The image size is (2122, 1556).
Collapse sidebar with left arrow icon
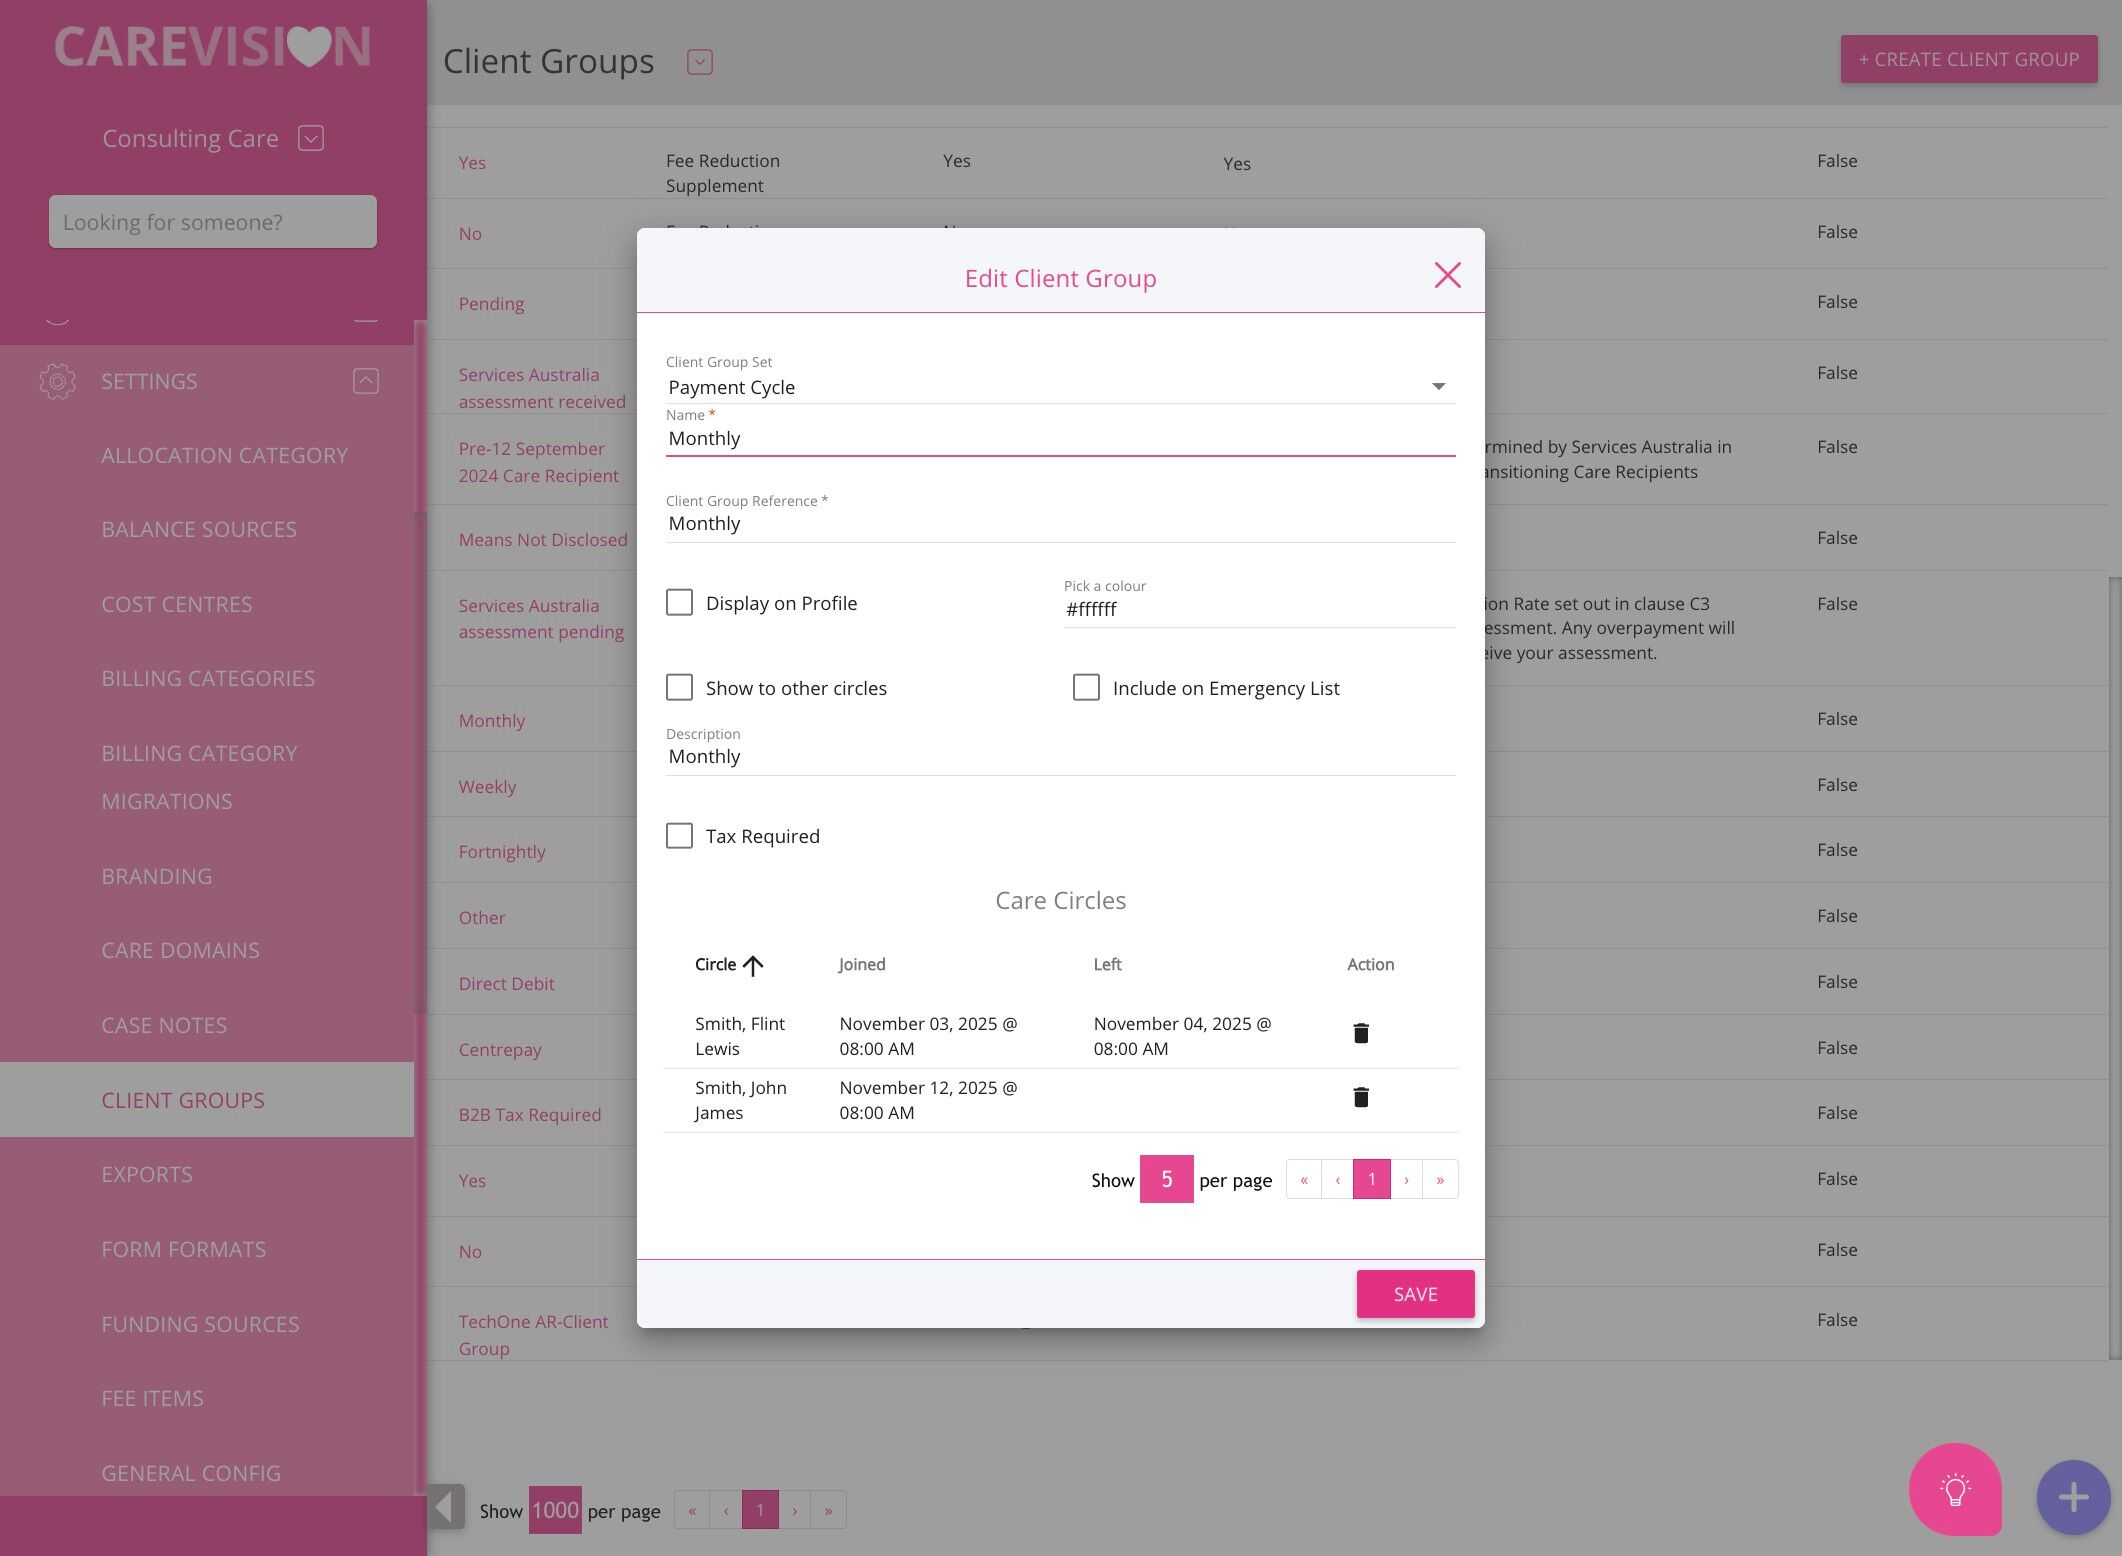pos(446,1507)
